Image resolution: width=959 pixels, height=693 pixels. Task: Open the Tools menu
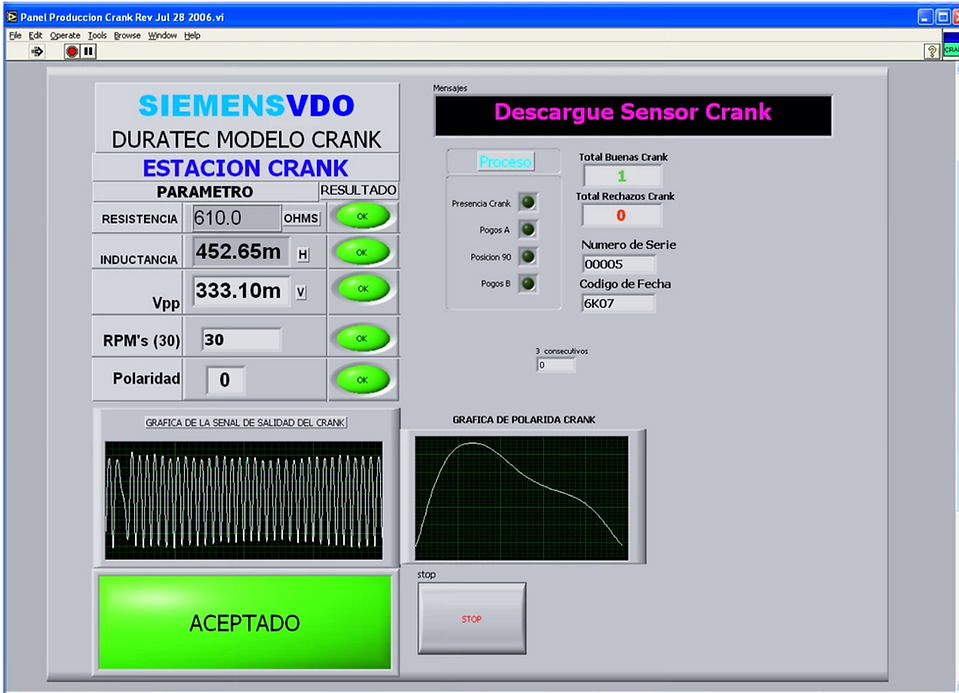click(x=97, y=35)
